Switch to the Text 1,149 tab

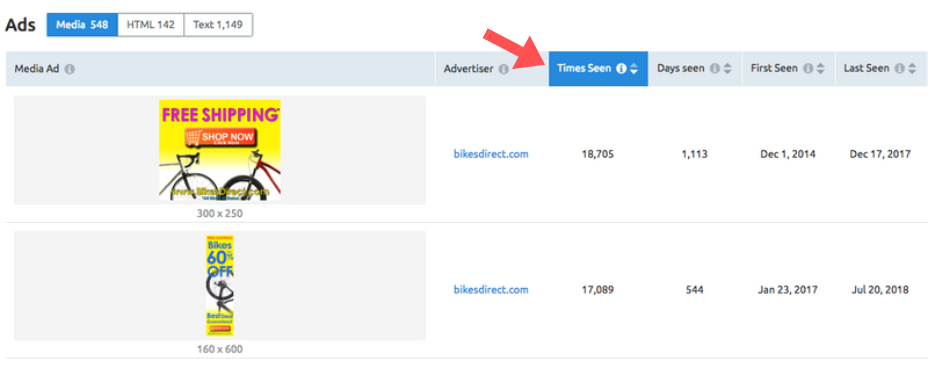tap(218, 26)
